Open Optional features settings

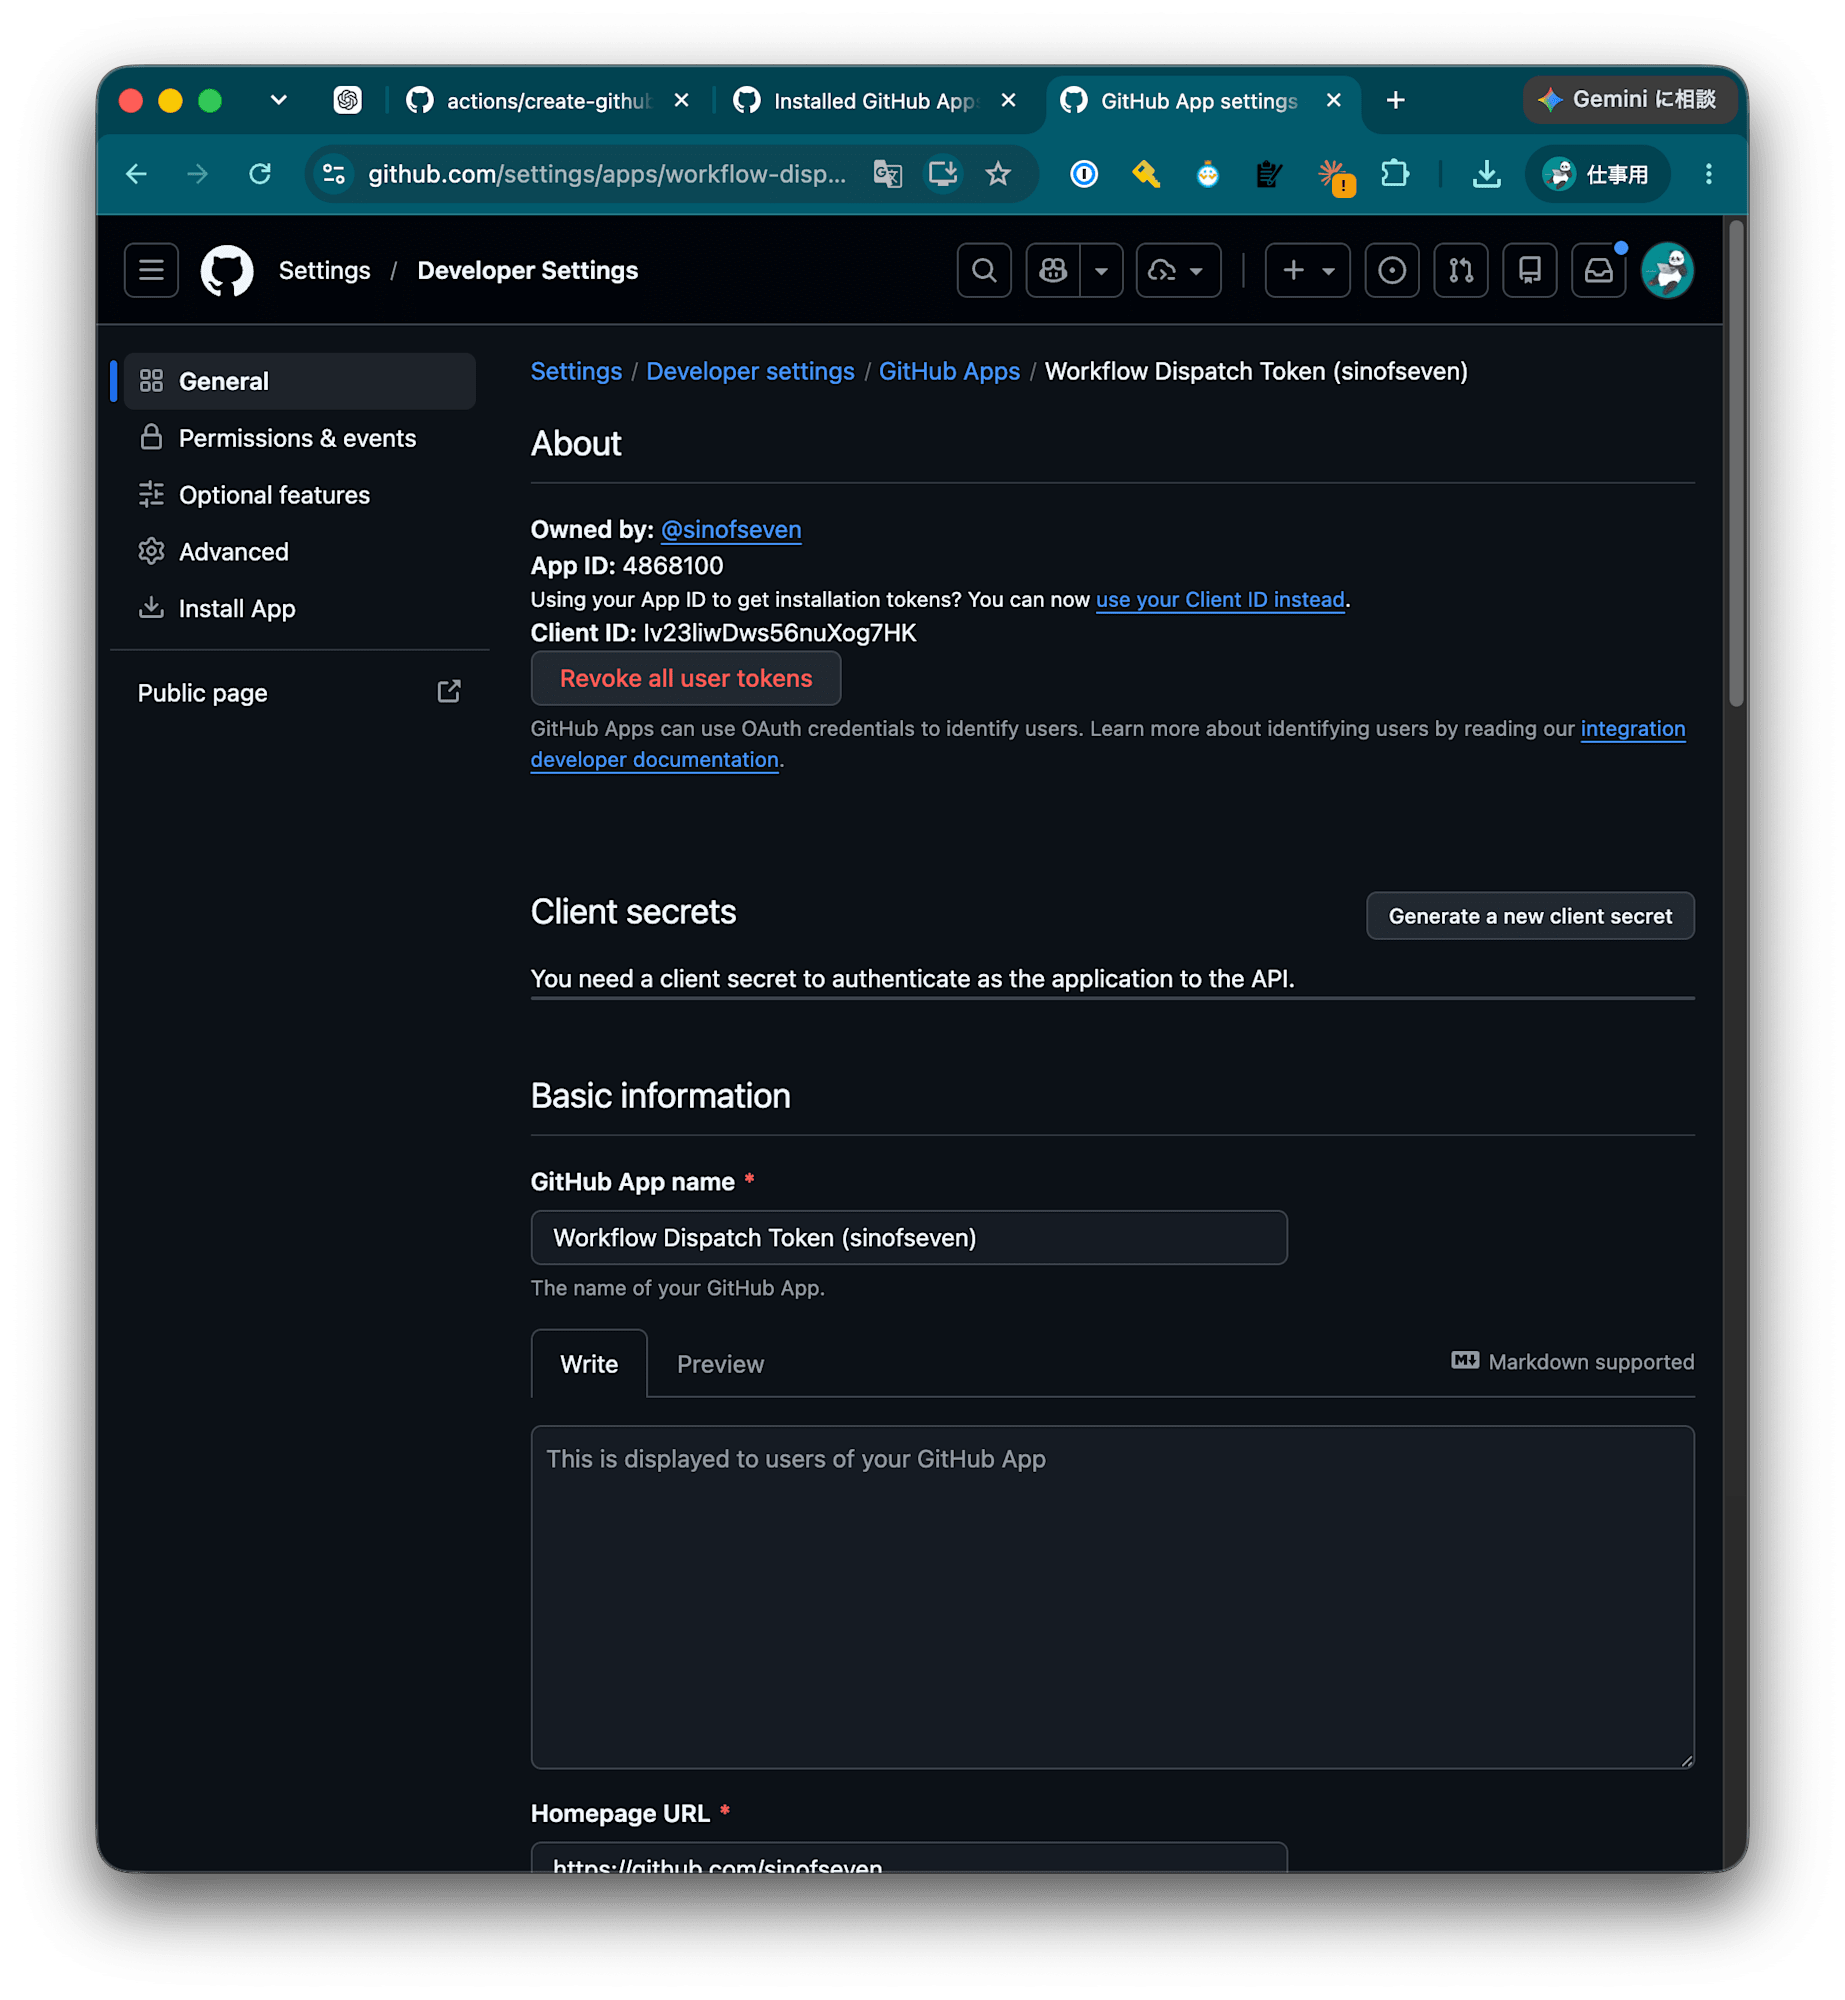(x=299, y=495)
